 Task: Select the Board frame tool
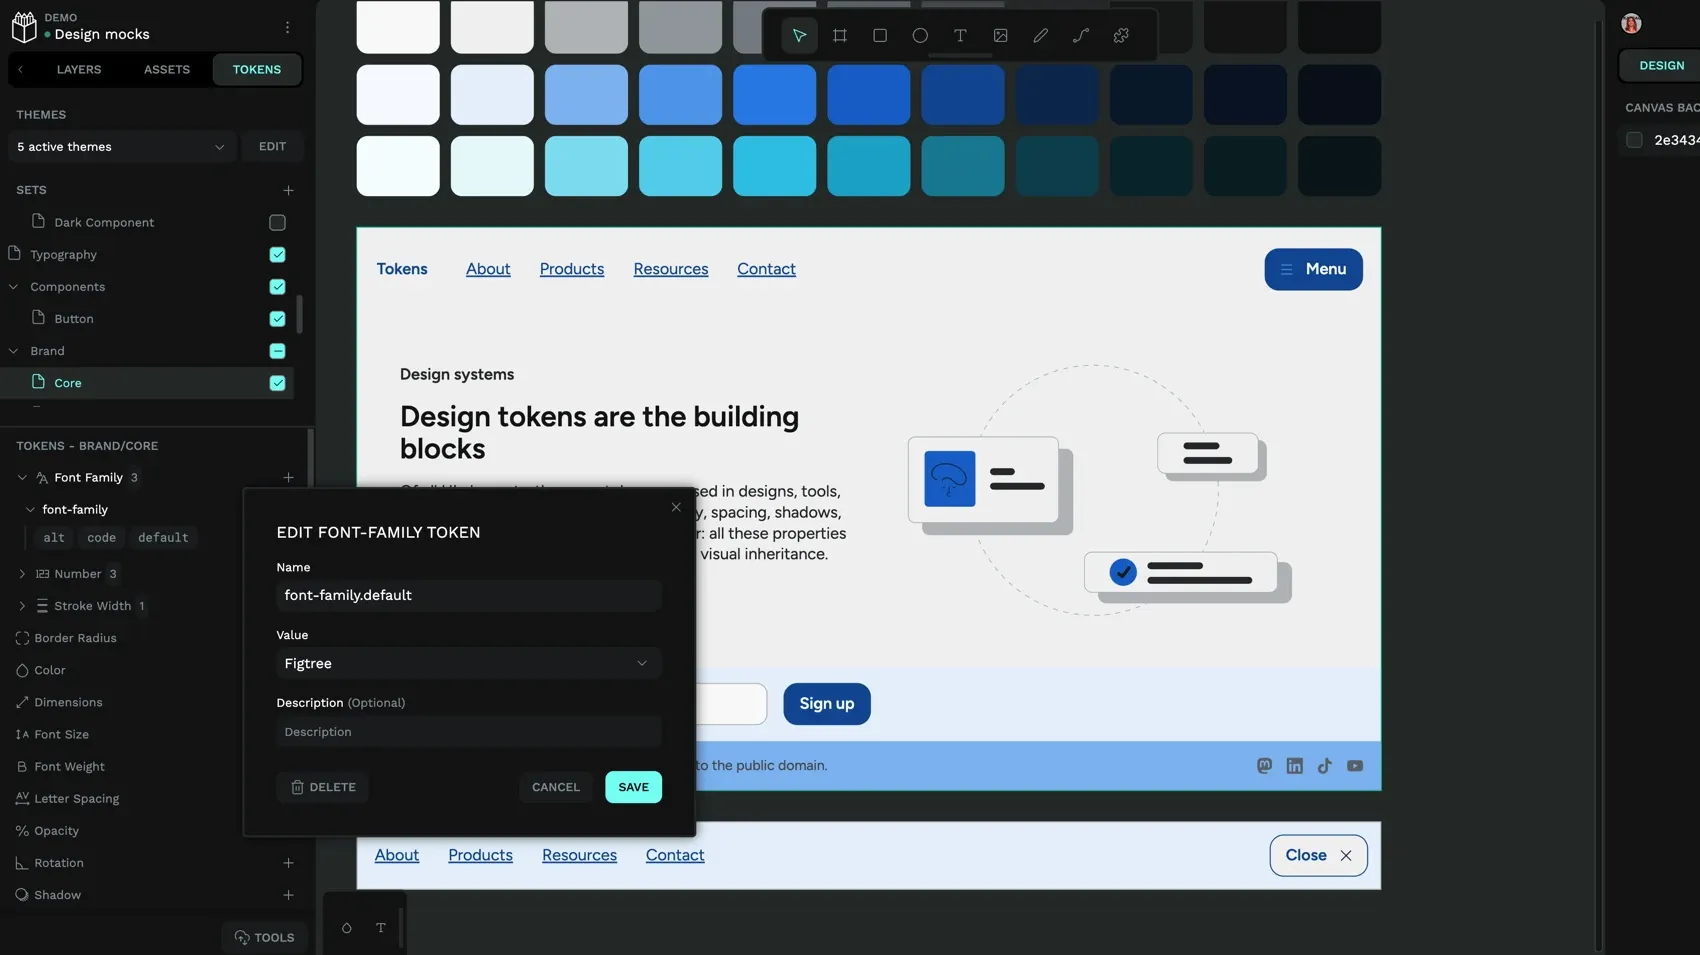840,36
